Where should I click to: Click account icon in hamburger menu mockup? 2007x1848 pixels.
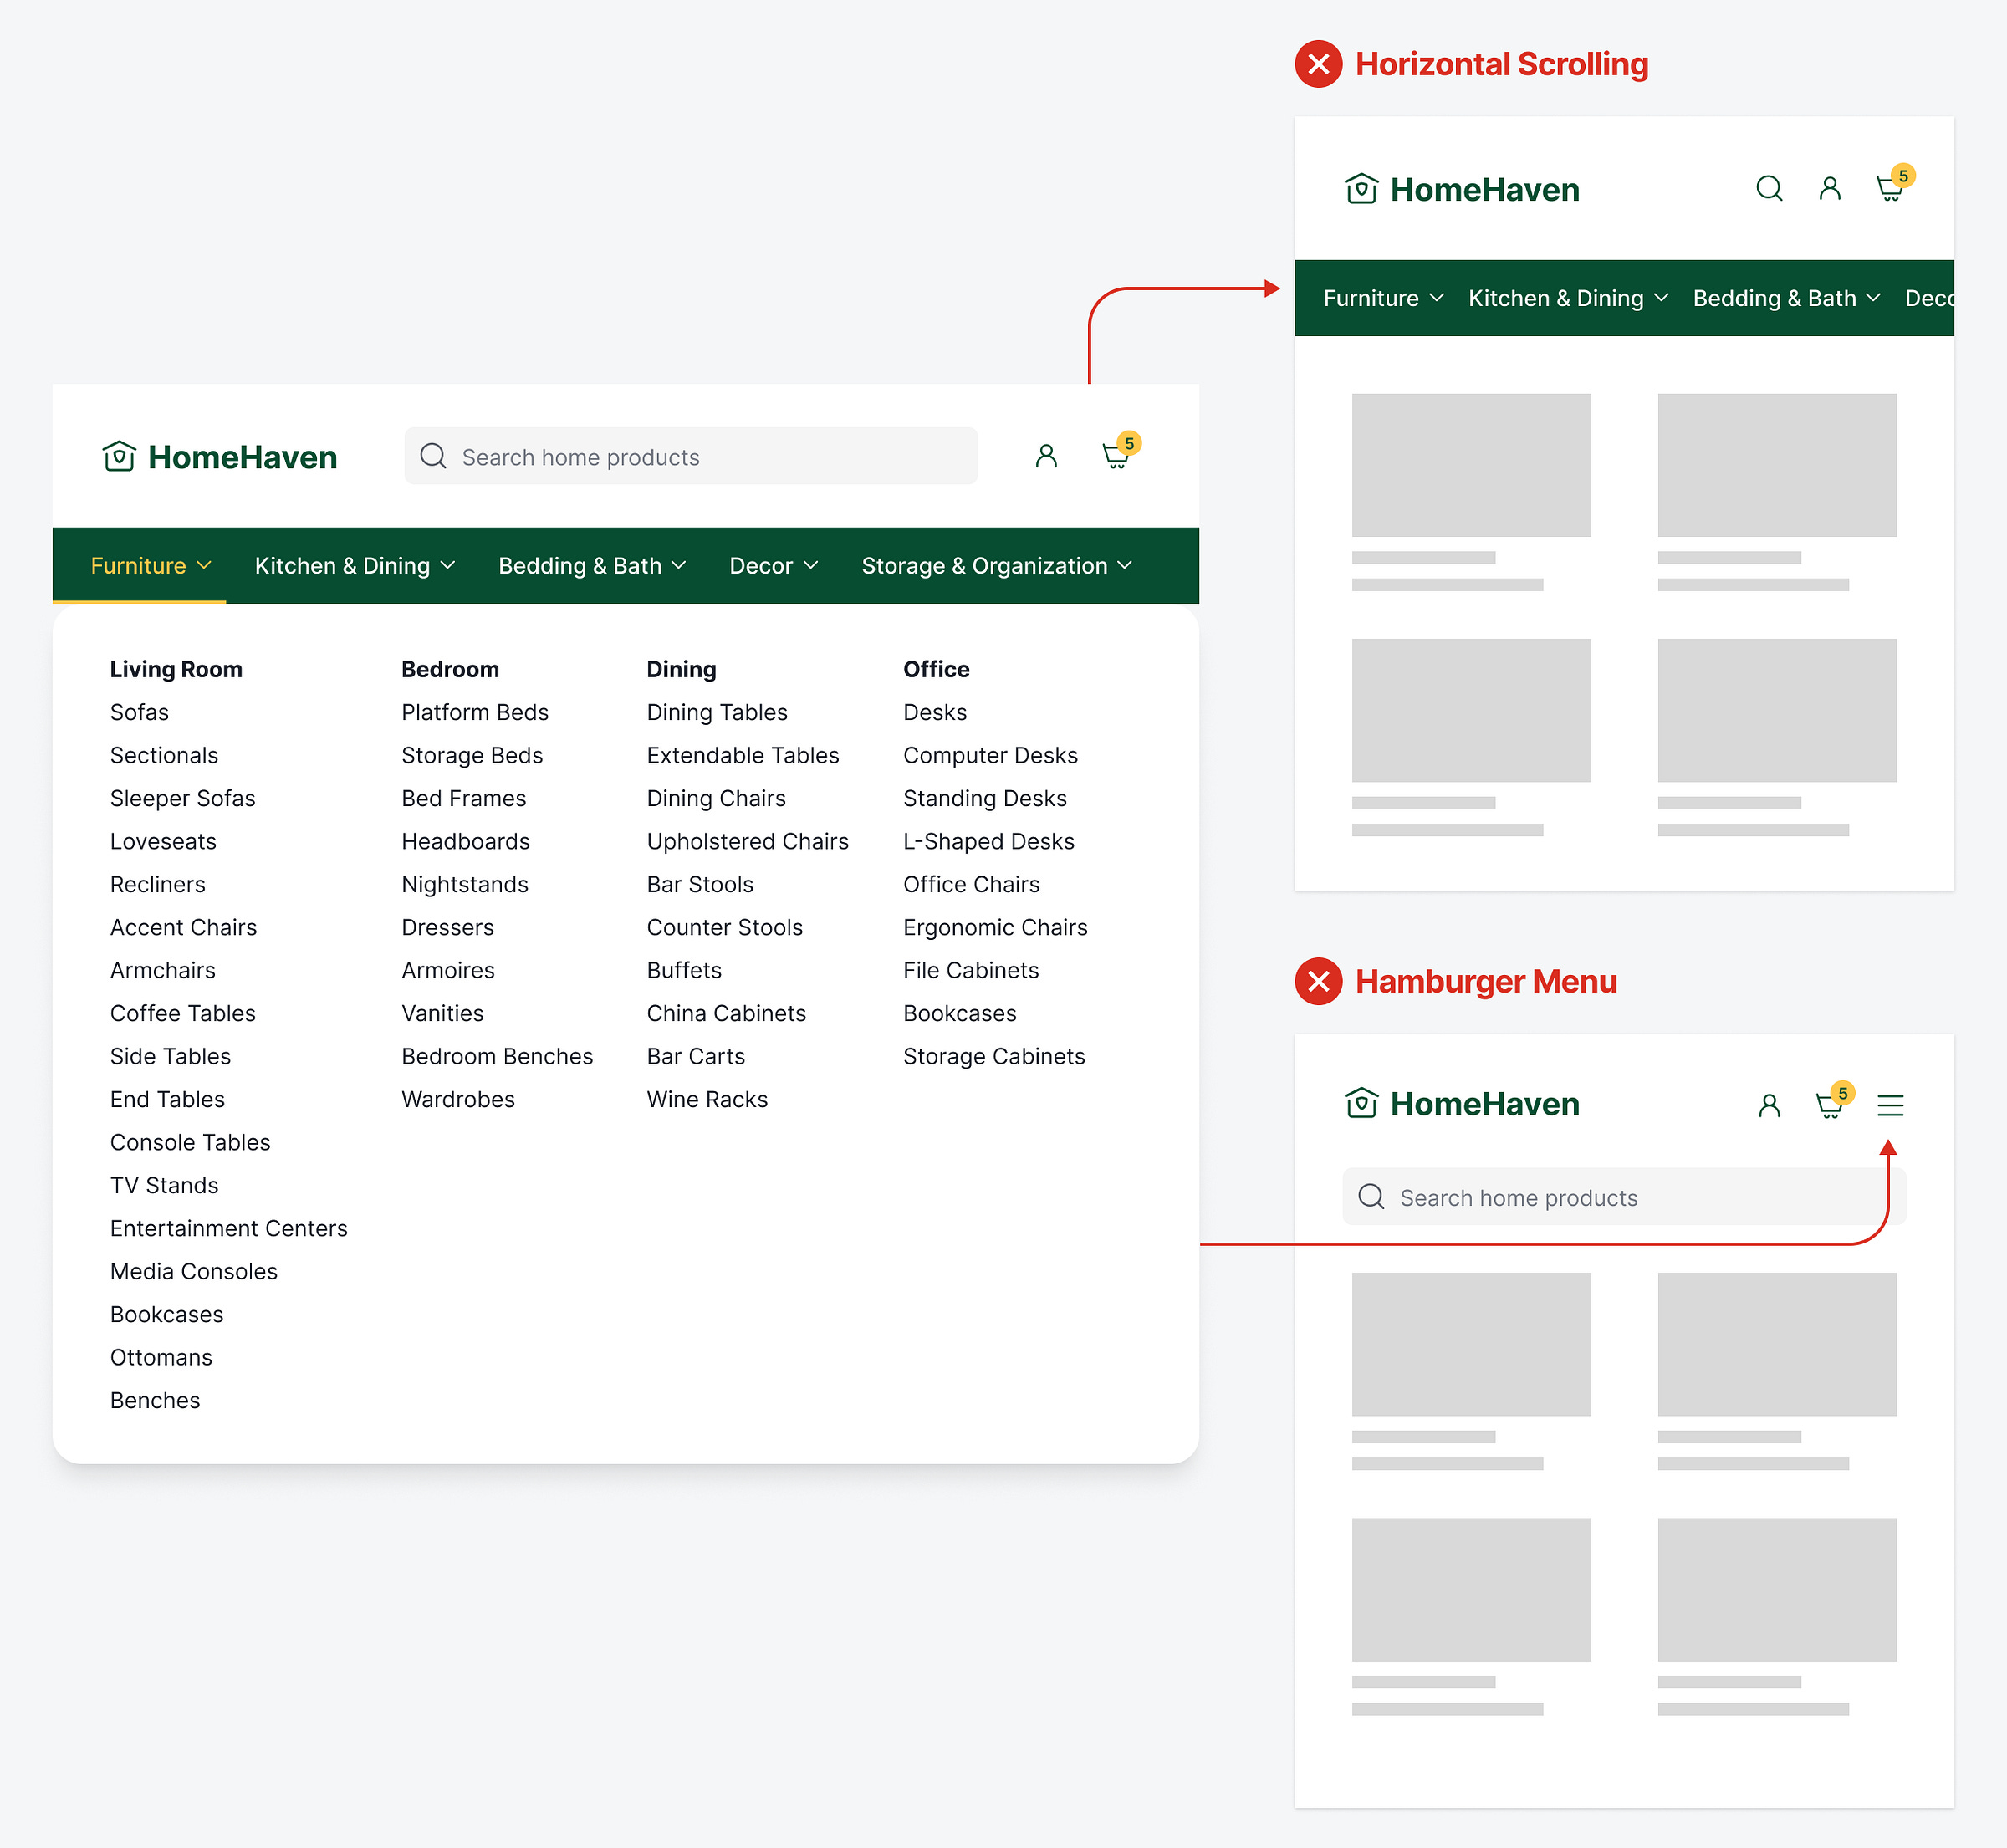[1769, 1105]
